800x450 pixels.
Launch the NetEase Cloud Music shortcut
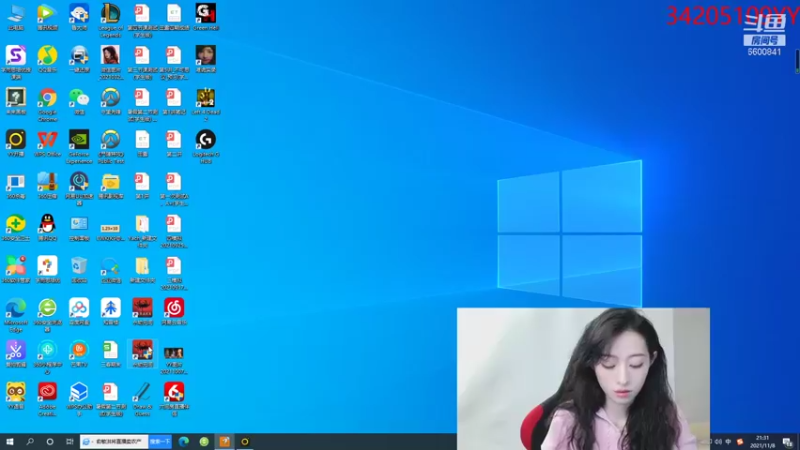[174, 312]
